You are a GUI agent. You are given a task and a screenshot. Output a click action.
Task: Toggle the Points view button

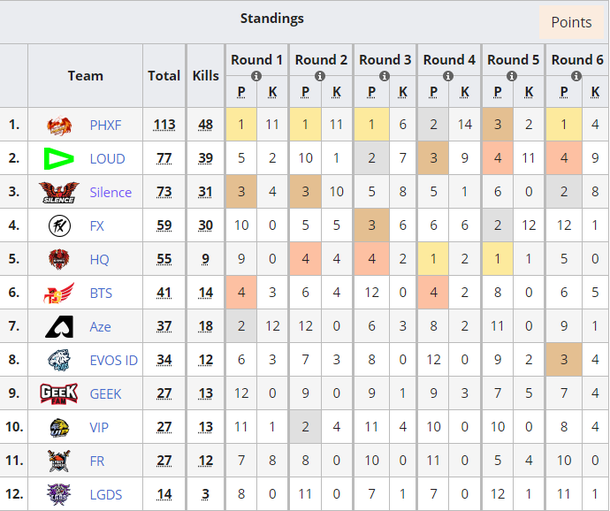(x=571, y=23)
